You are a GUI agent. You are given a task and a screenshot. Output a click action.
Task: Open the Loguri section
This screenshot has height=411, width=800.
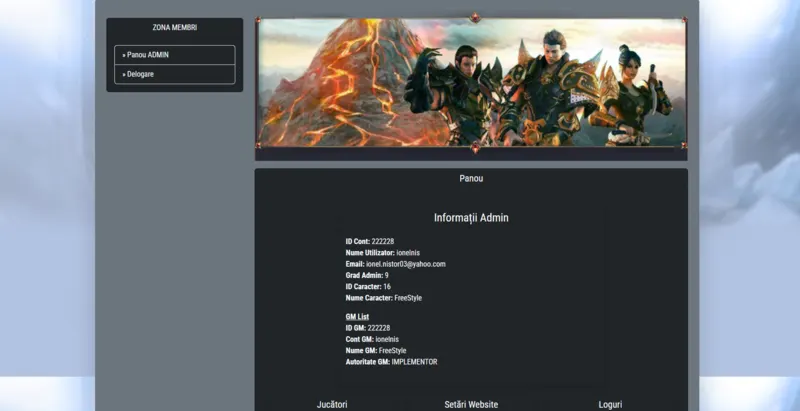(x=610, y=404)
